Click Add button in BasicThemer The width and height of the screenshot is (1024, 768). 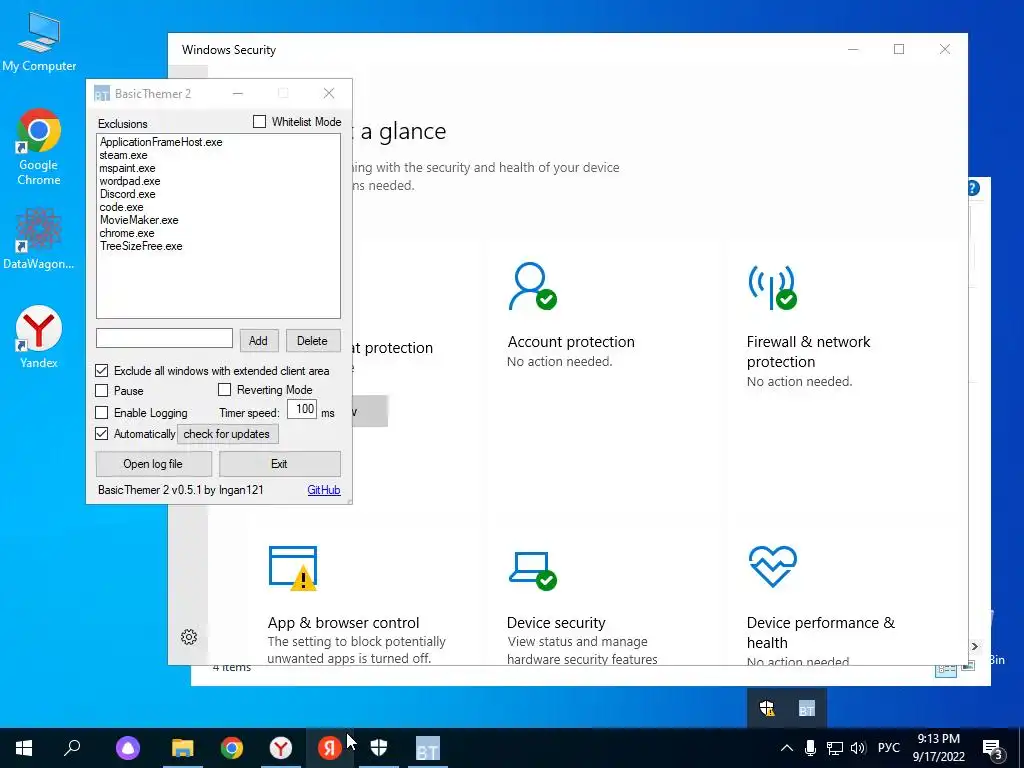point(258,340)
